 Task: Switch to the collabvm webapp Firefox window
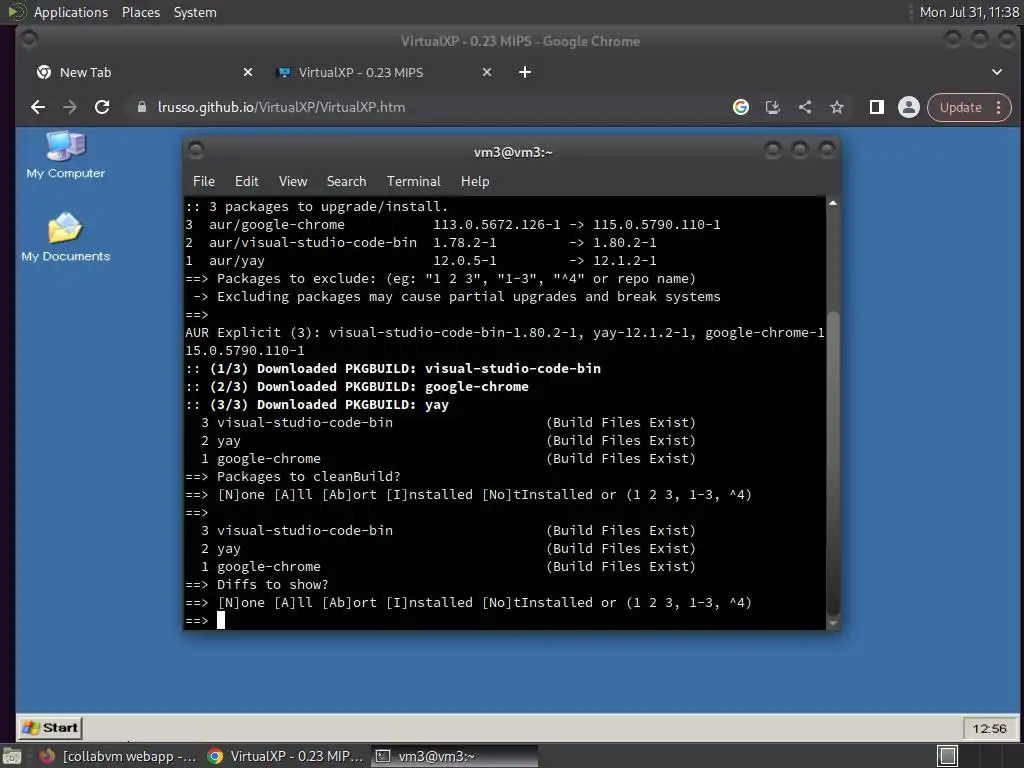118,756
